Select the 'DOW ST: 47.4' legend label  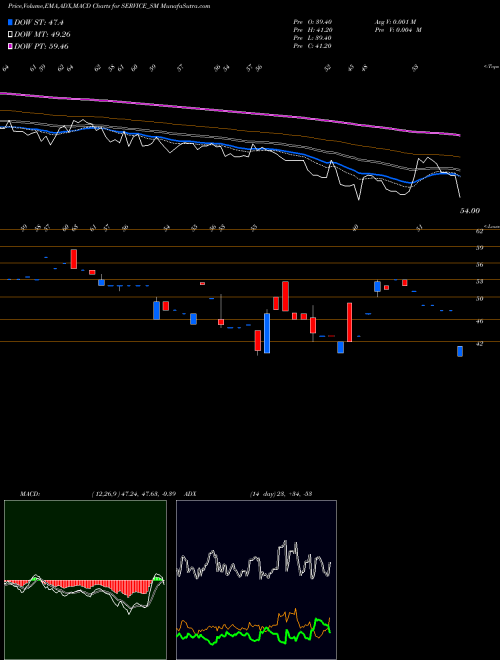[x=39, y=22]
